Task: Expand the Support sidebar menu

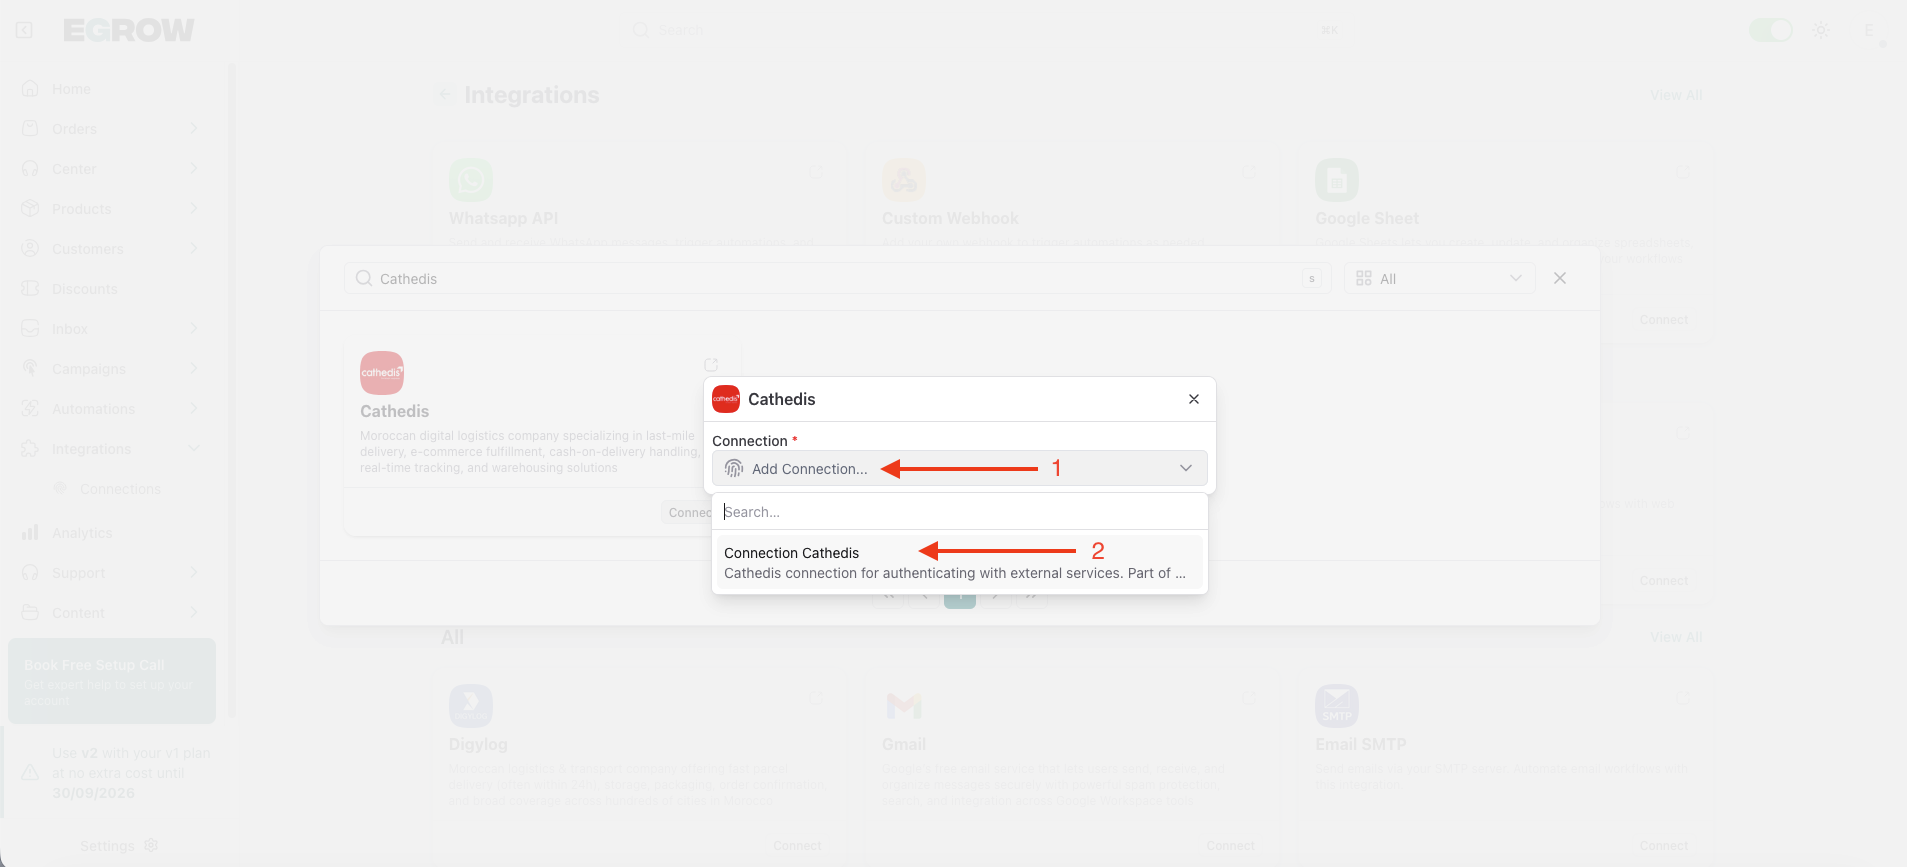Action: tap(110, 573)
